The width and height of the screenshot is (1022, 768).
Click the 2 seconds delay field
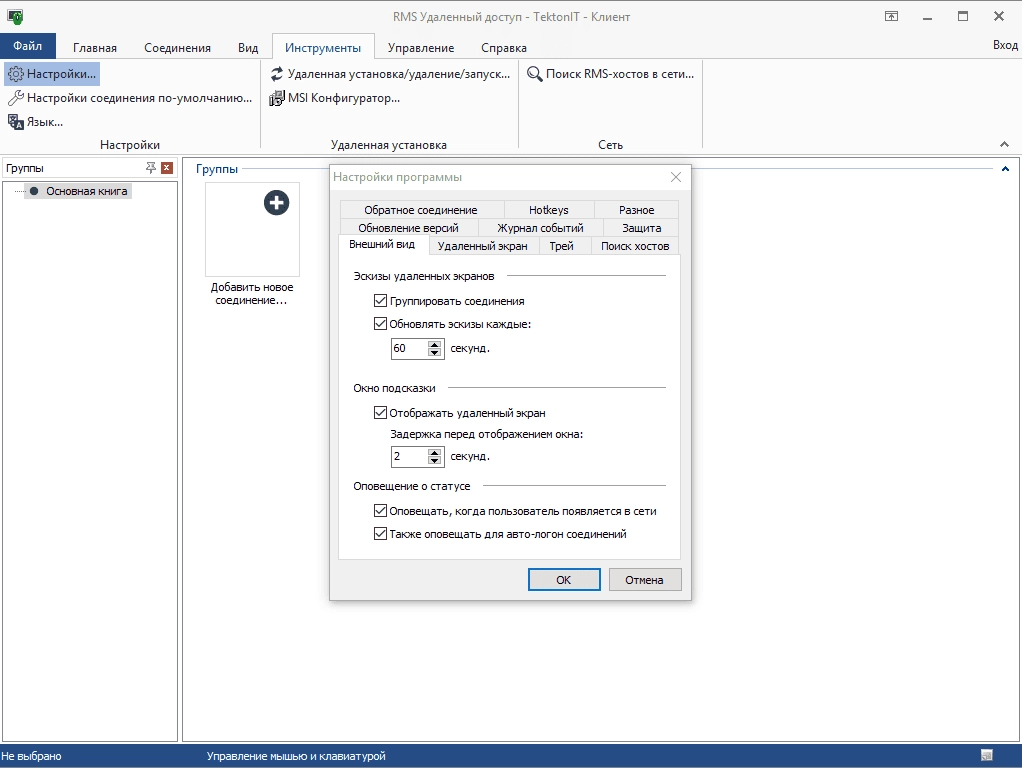(409, 456)
